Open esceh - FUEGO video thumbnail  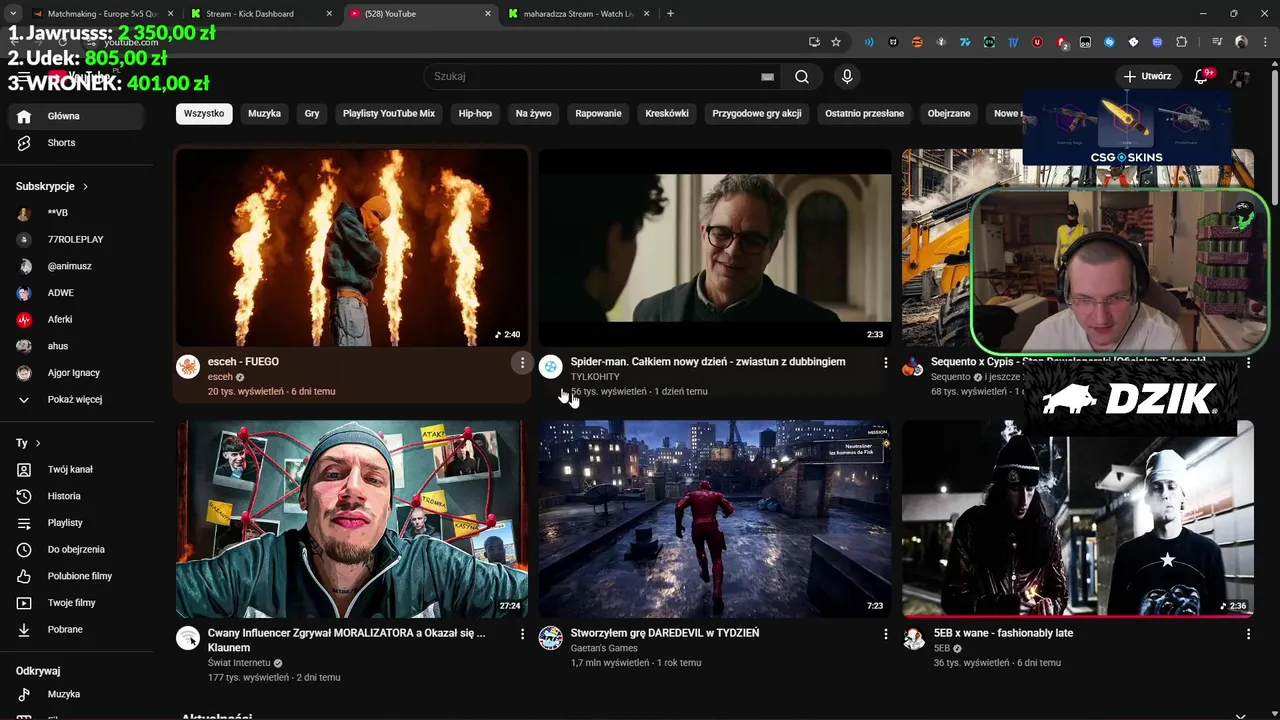click(352, 247)
